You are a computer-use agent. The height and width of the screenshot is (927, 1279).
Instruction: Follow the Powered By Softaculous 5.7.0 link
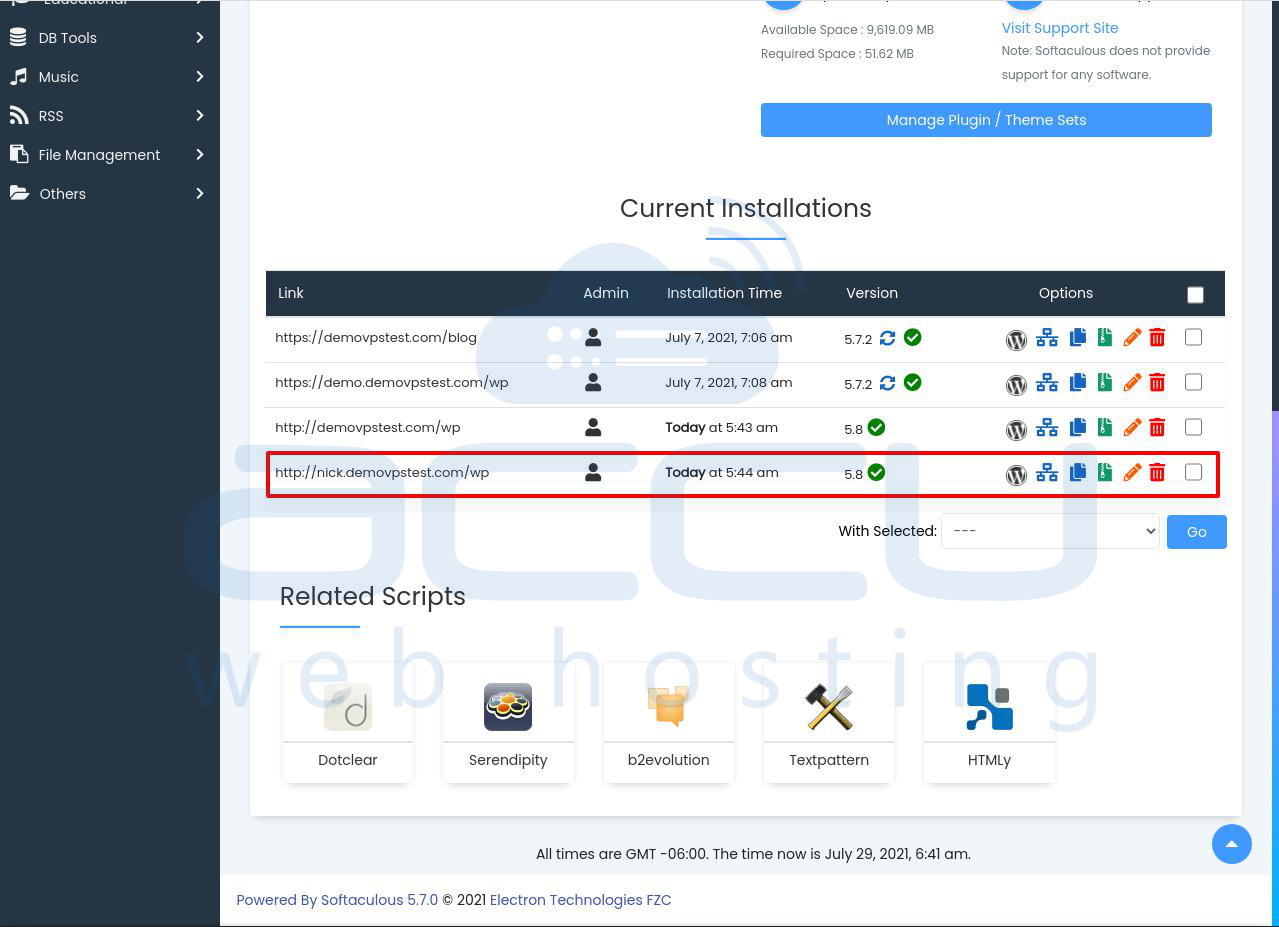pyautogui.click(x=337, y=900)
